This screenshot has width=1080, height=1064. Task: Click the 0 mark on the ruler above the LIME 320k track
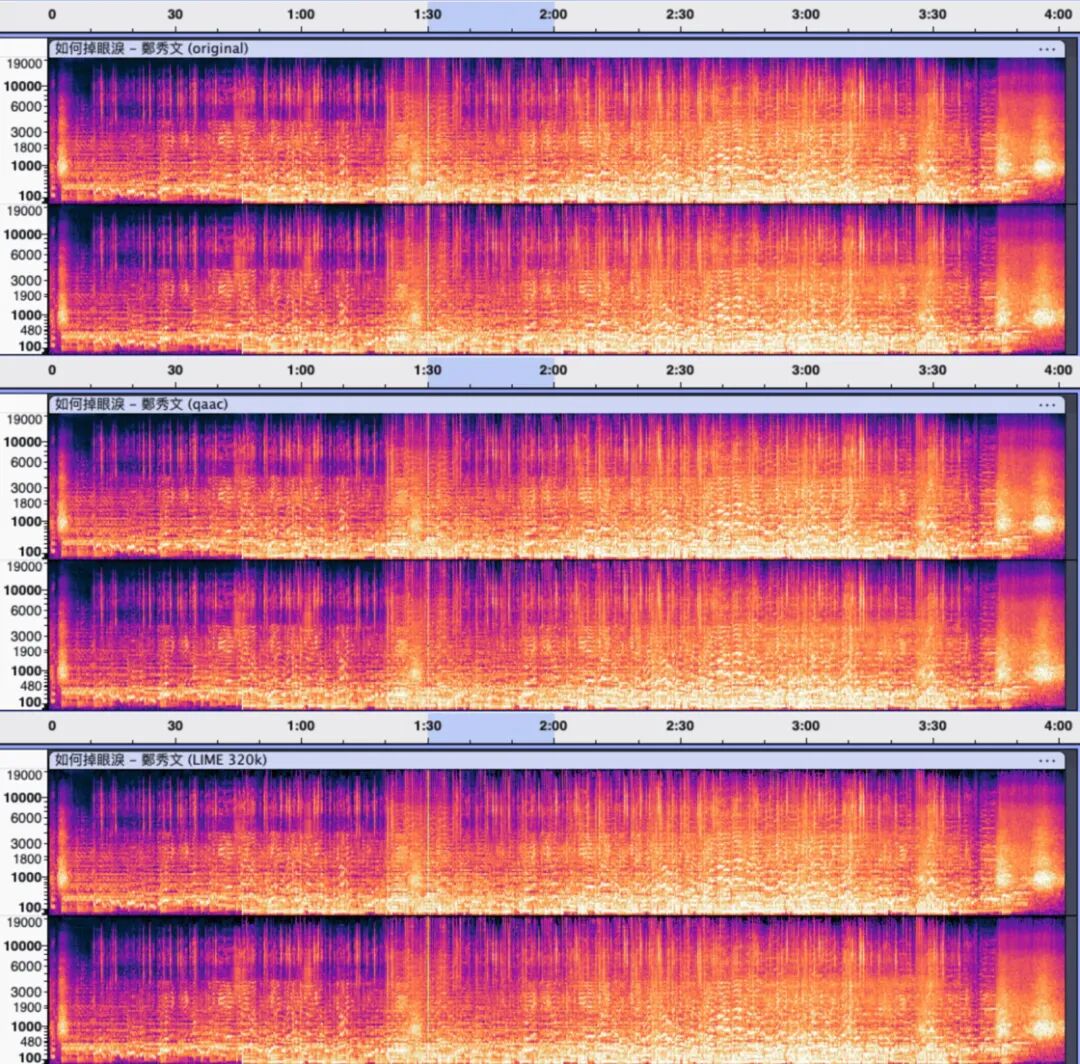[52, 725]
